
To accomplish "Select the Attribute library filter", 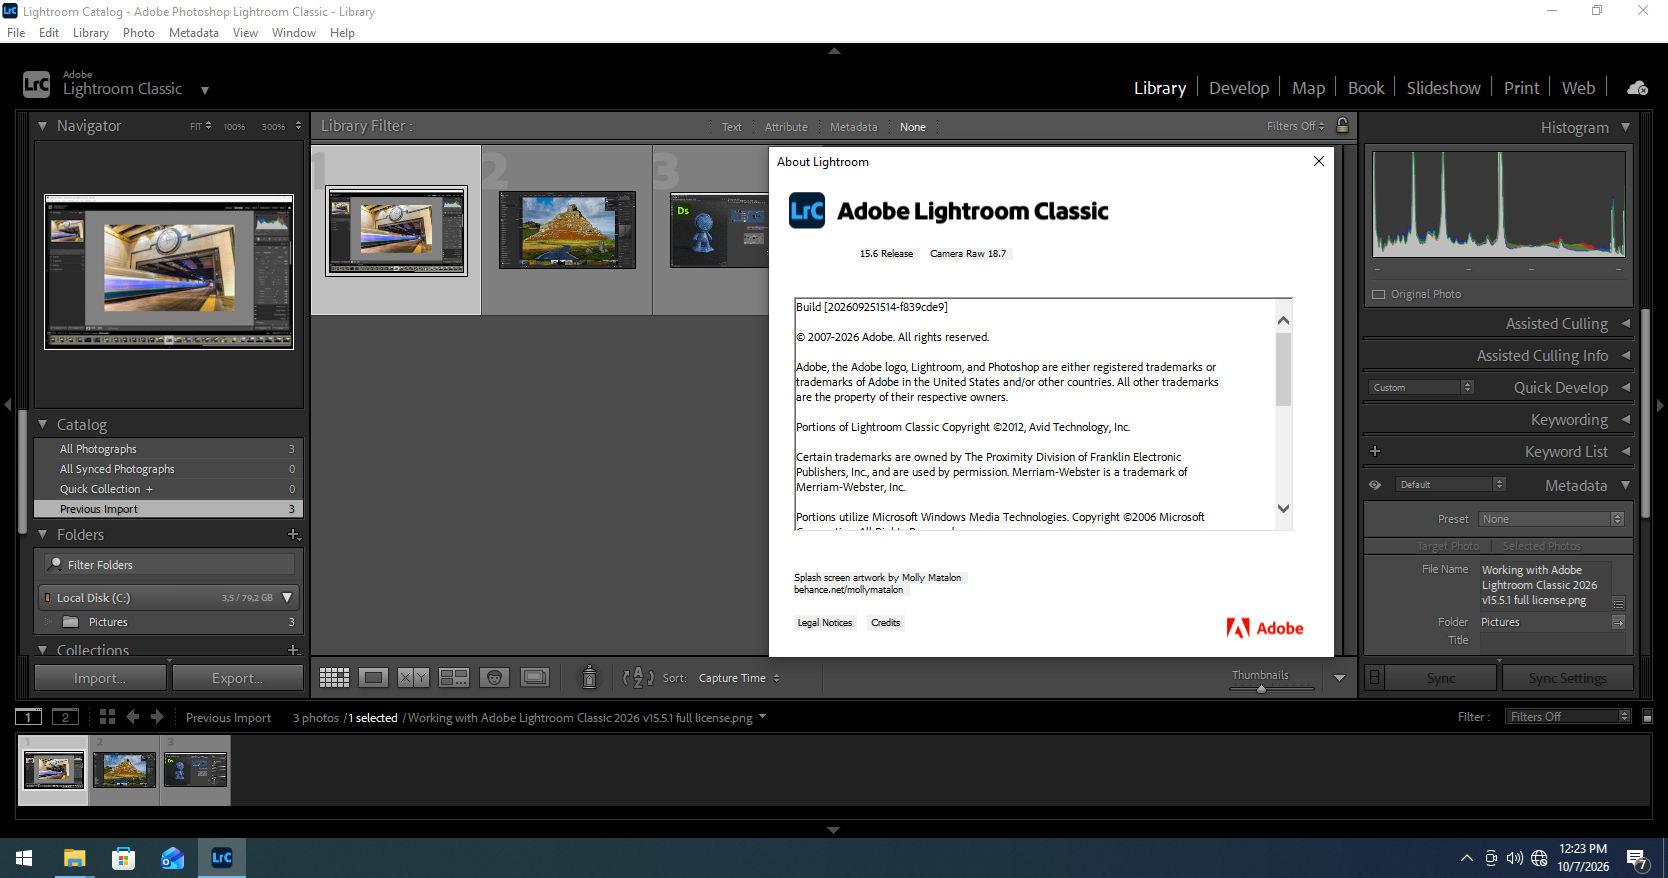I will [x=786, y=127].
